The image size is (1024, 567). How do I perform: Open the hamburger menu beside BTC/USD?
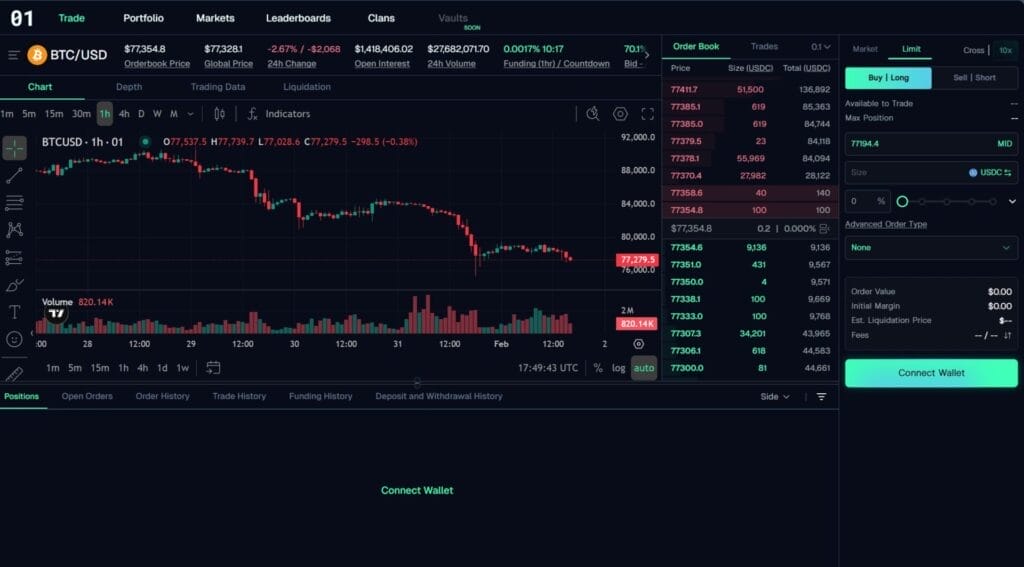point(14,56)
